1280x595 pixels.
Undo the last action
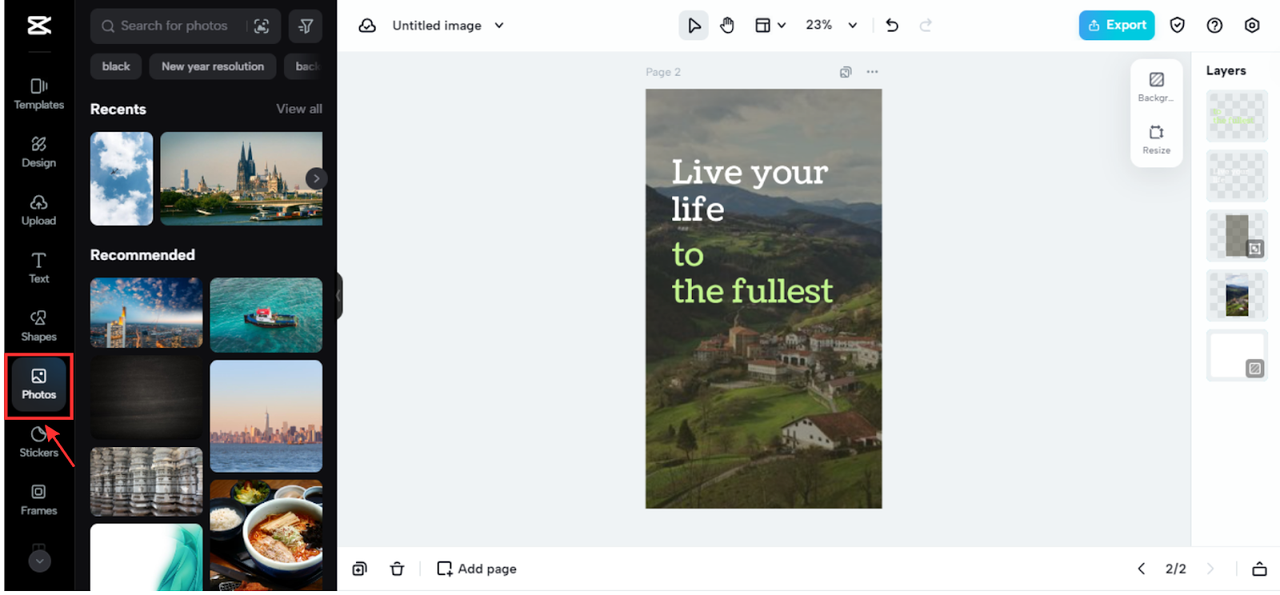point(892,26)
